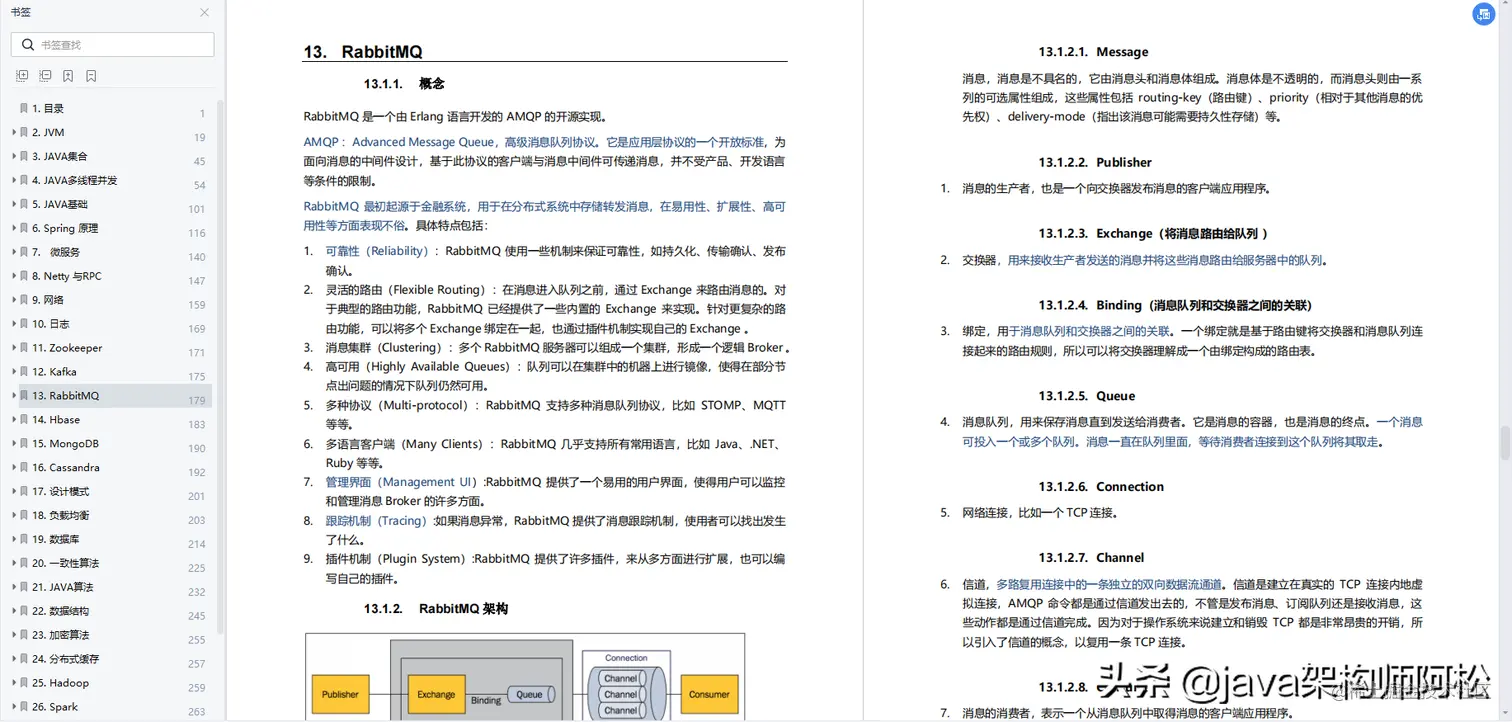Click blue text 跟踪机制（Tracing）
Screen dimensions: 1512x722
coord(379,521)
